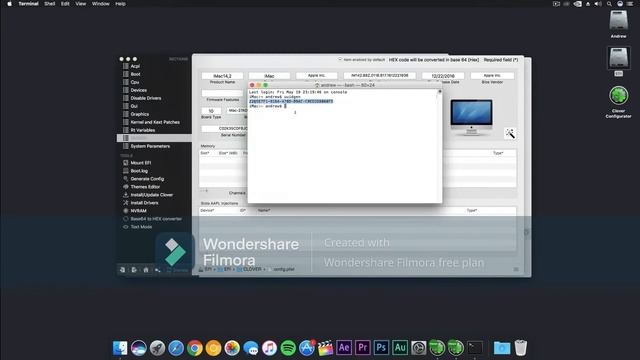Screen dimensions: 640x360
Task: Click the Board Type field showing 10
Action: tap(211, 111)
